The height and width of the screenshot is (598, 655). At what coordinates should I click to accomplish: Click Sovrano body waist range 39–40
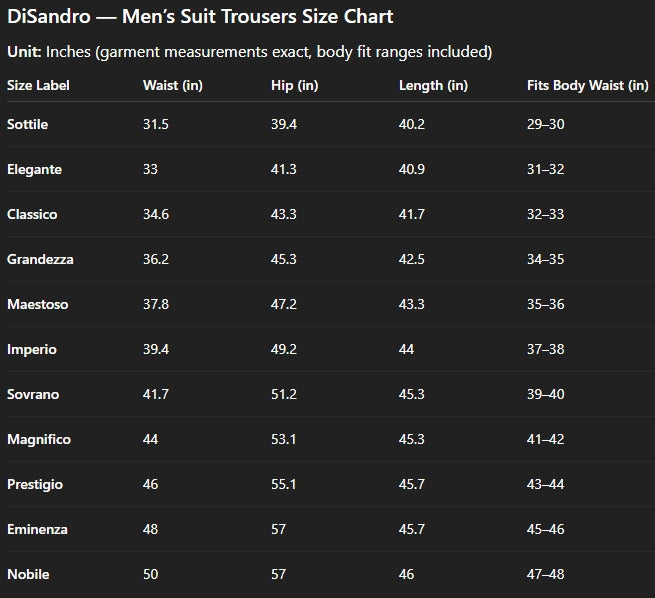(x=546, y=394)
